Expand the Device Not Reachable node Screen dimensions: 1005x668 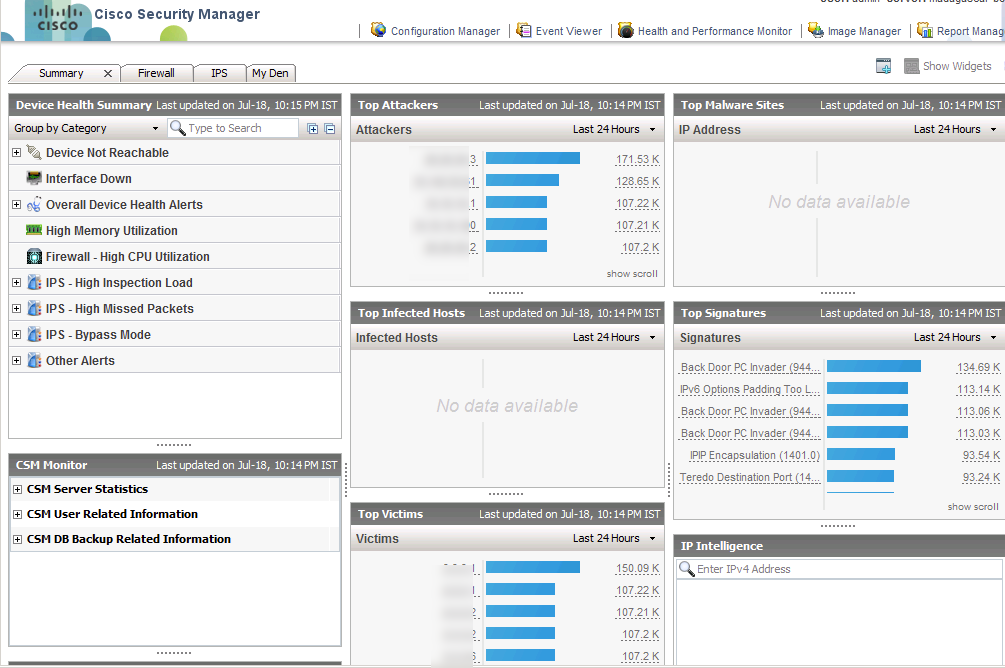coord(16,153)
